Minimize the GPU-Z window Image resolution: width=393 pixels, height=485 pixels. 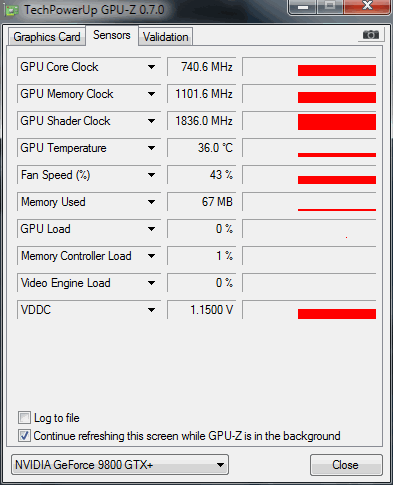[302, 7]
